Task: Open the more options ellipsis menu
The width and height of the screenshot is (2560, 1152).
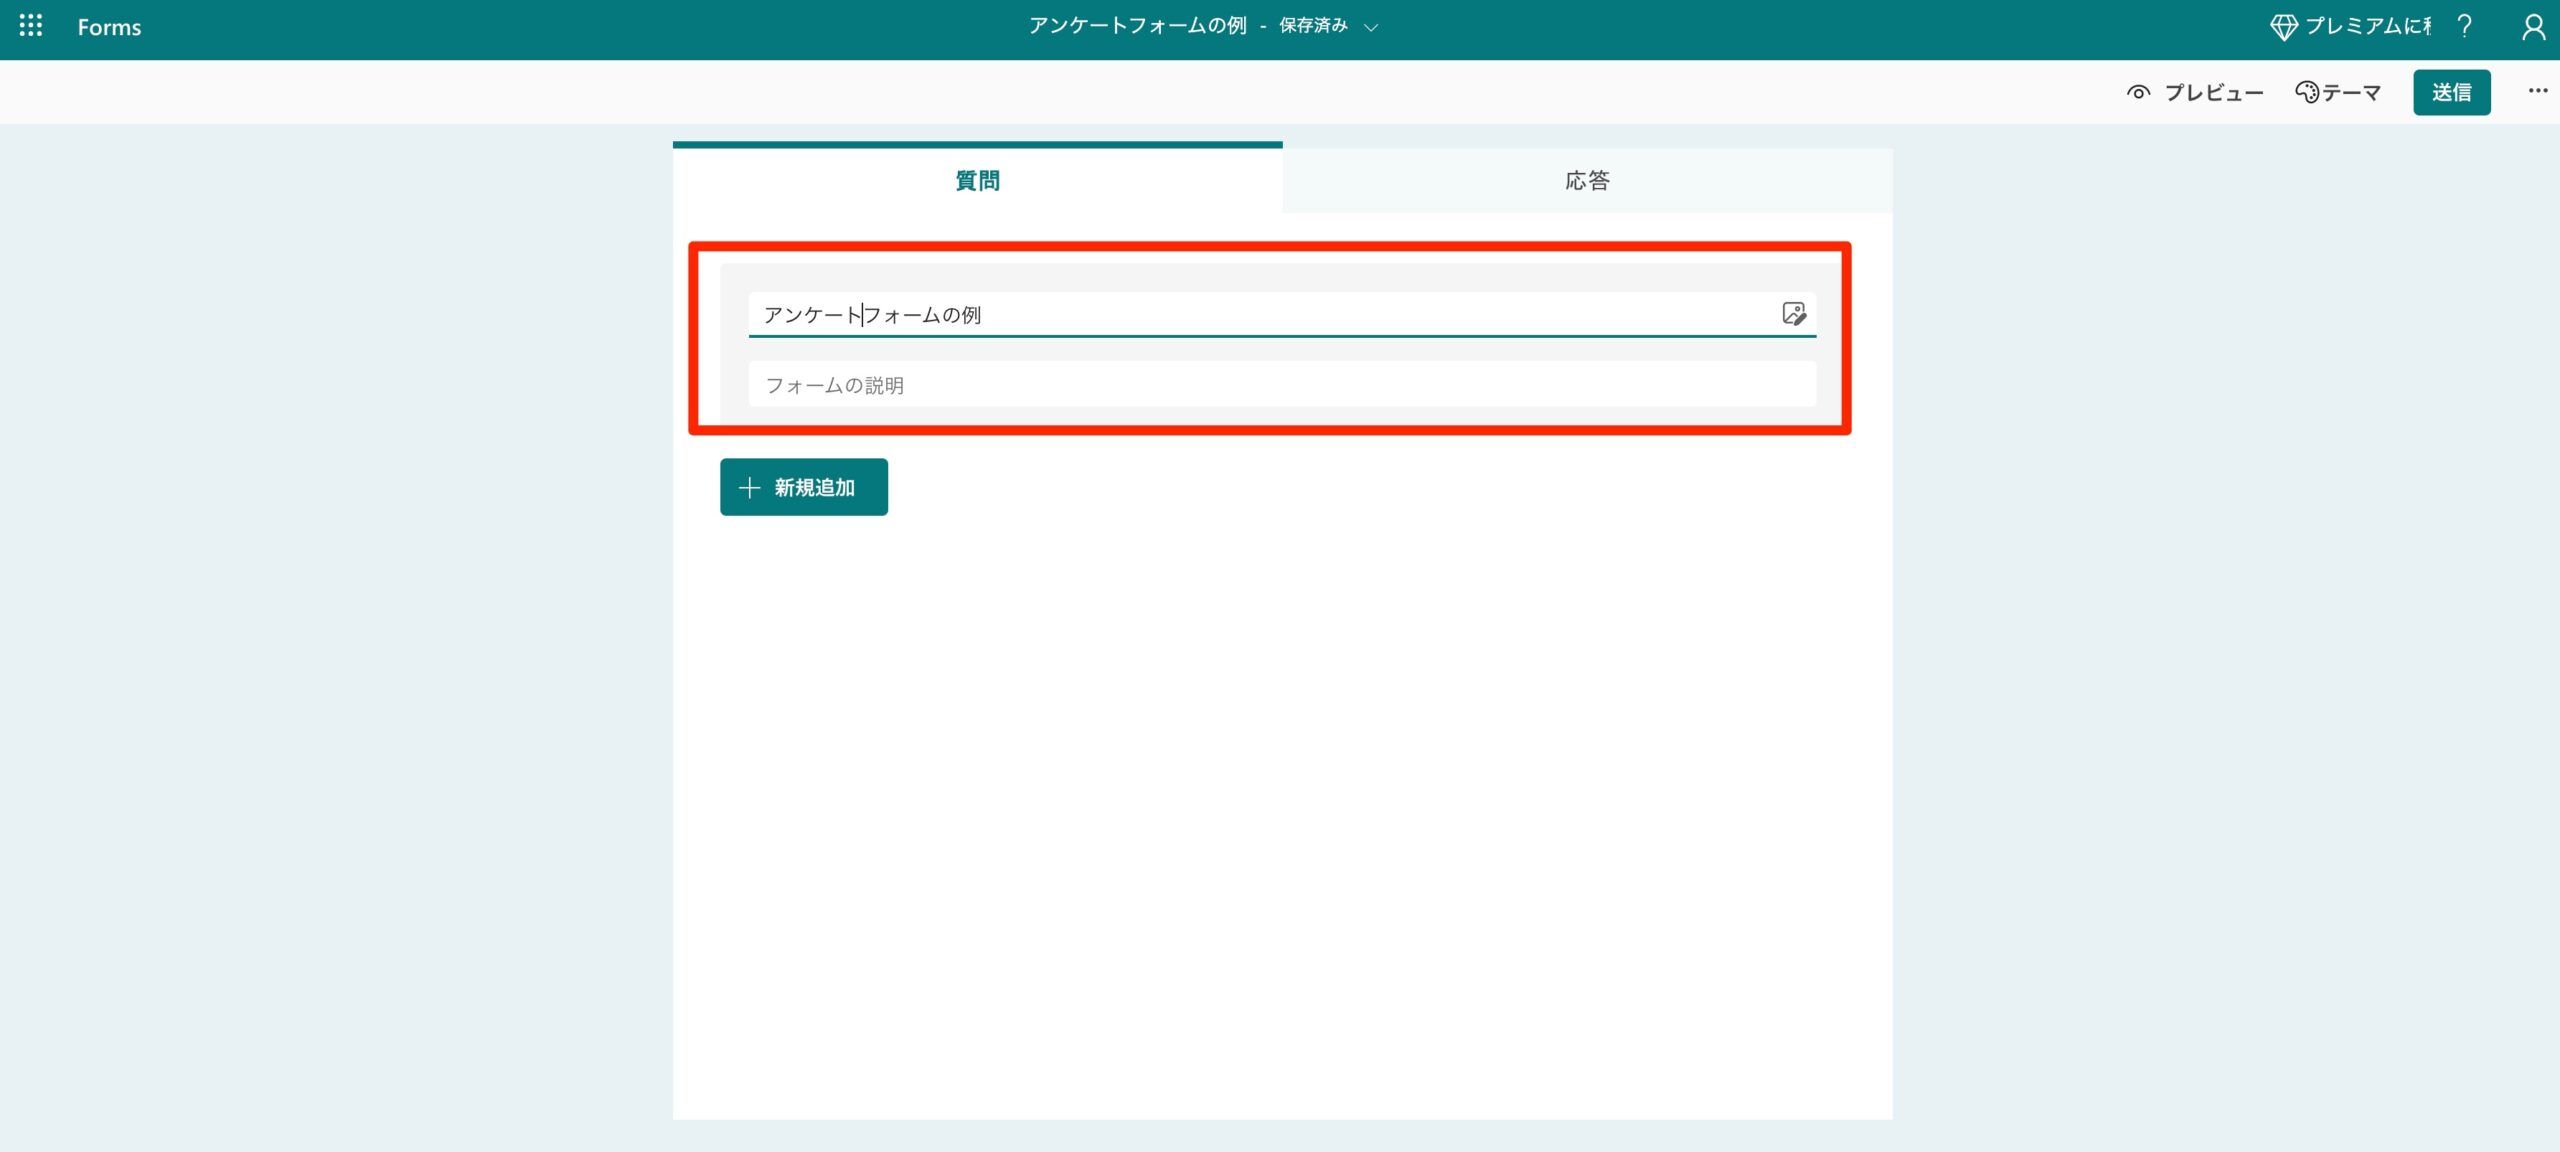Action: [2538, 91]
